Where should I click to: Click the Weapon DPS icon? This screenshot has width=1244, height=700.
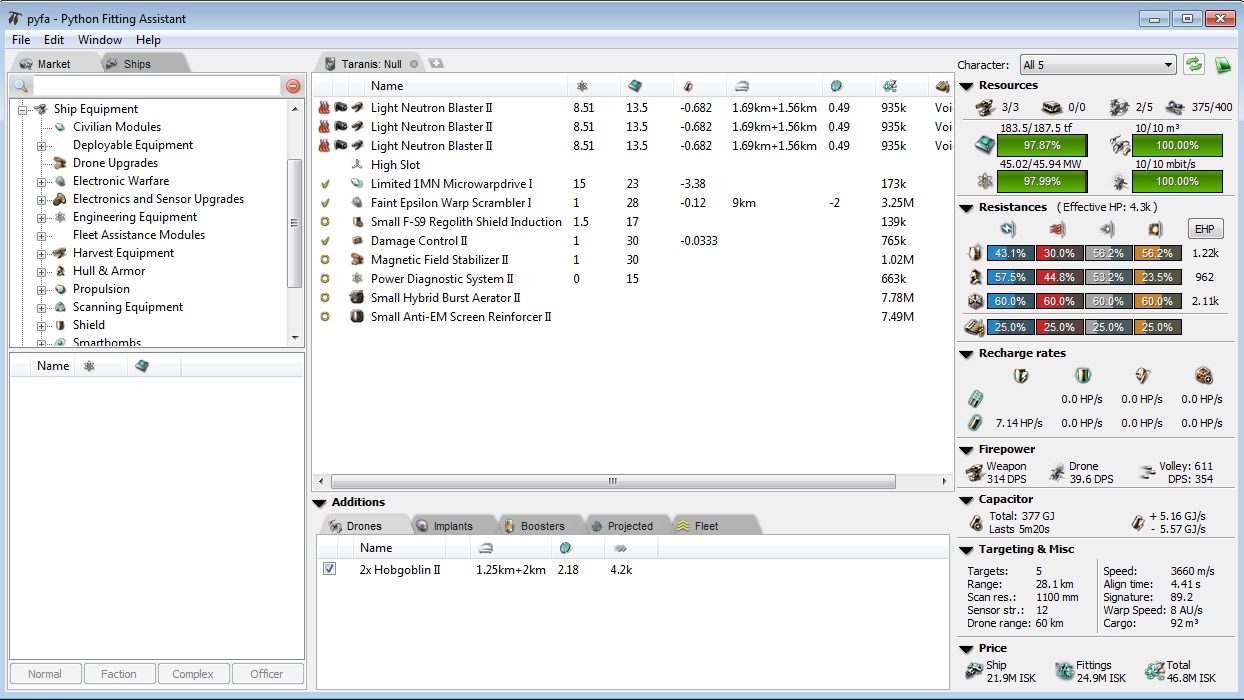click(974, 473)
